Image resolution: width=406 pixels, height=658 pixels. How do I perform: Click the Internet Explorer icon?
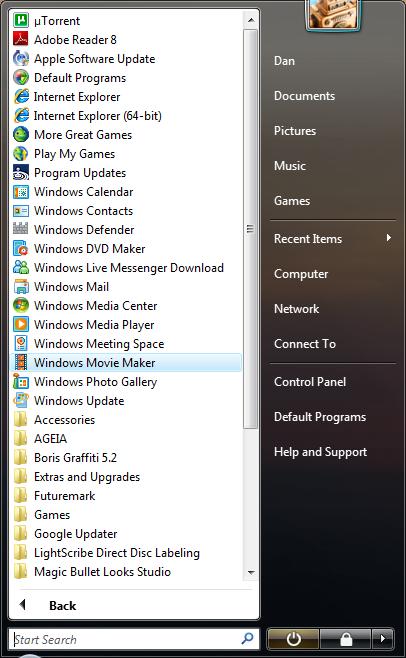pos(21,97)
